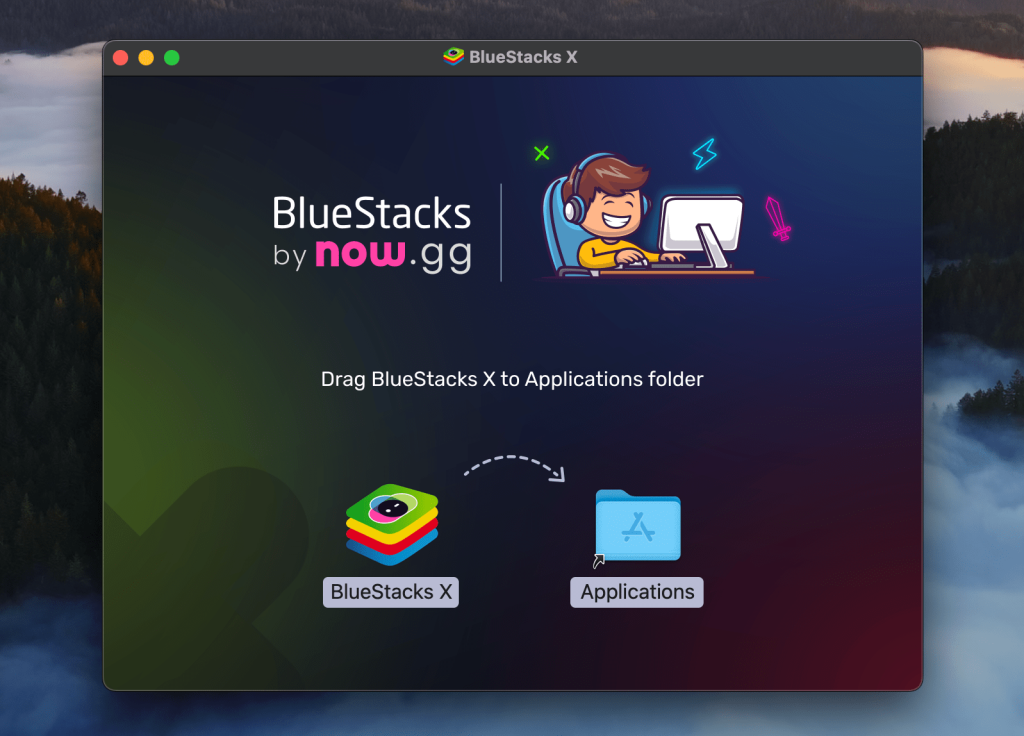1024x736 pixels.
Task: Click the Applications folder icon
Action: pos(637,525)
